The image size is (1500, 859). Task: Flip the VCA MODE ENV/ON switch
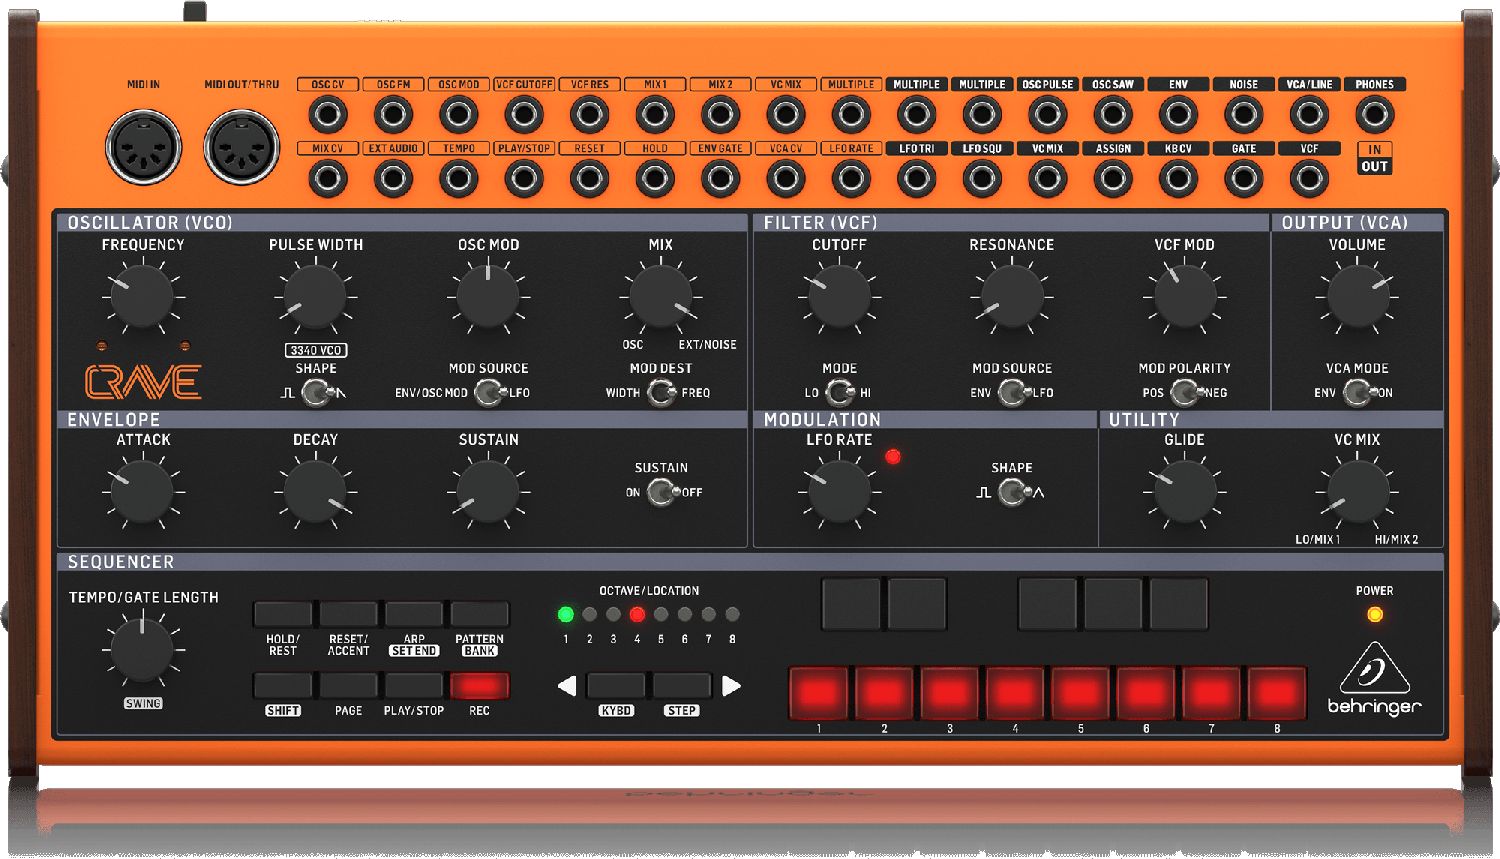(x=1357, y=393)
